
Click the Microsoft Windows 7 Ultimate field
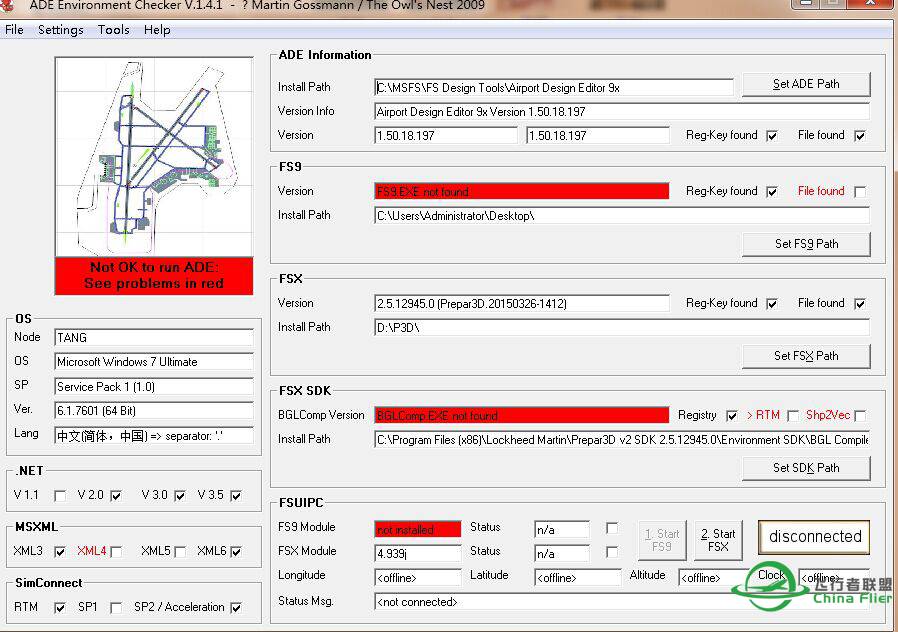[153, 362]
